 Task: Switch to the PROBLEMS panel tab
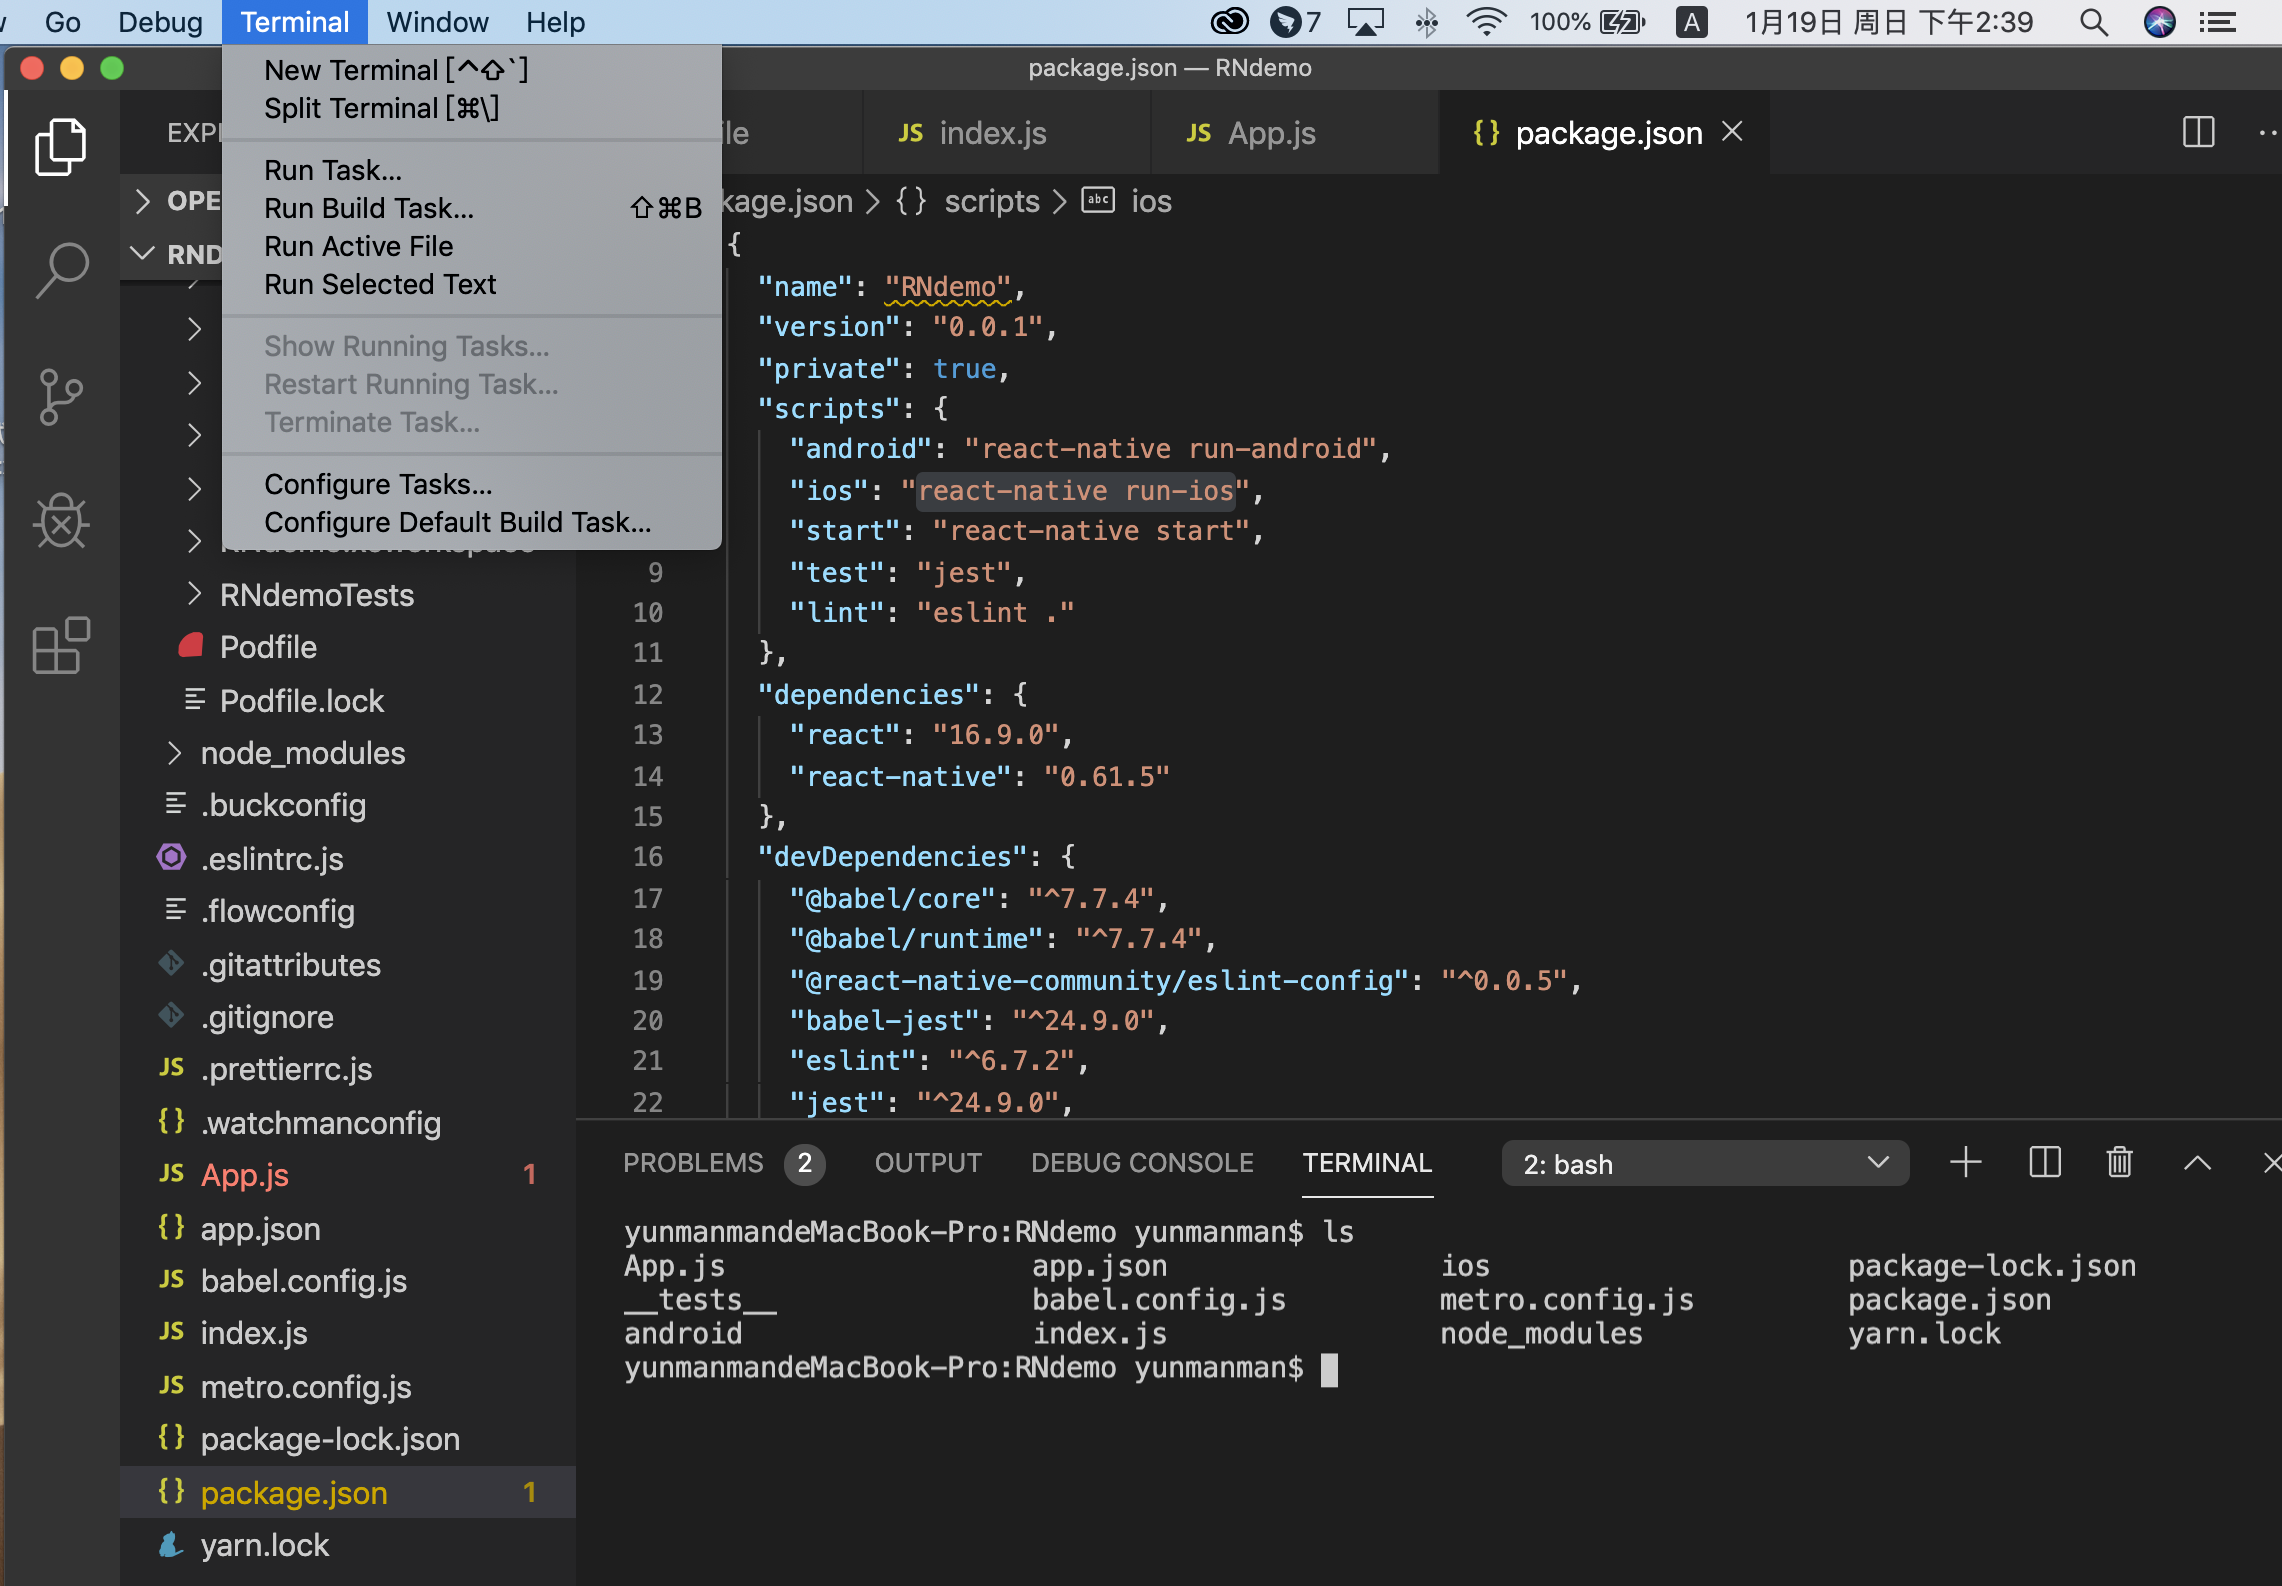723,1163
